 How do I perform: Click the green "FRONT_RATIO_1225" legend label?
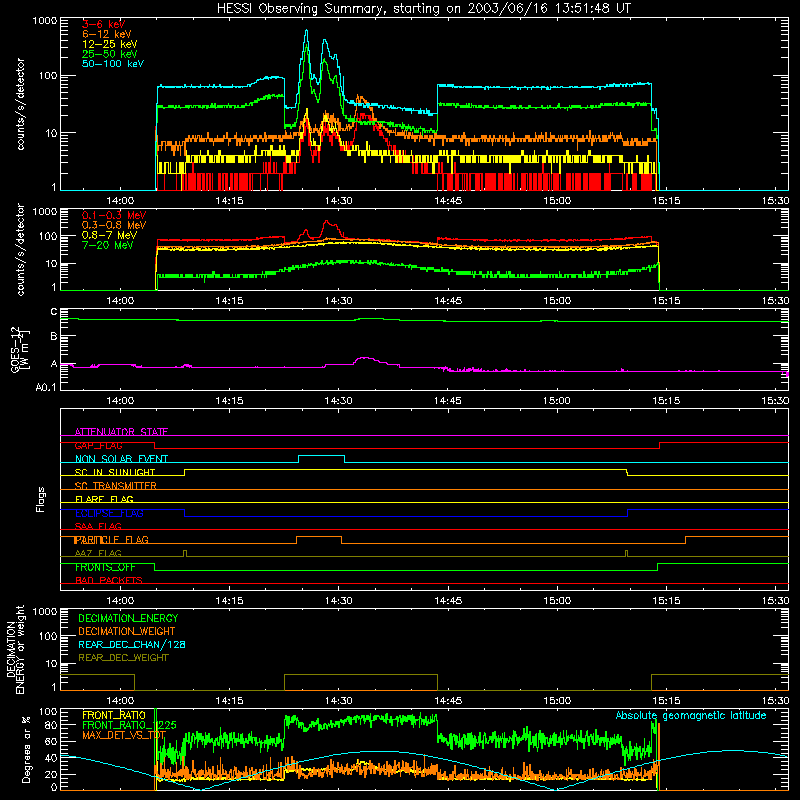click(x=129, y=725)
